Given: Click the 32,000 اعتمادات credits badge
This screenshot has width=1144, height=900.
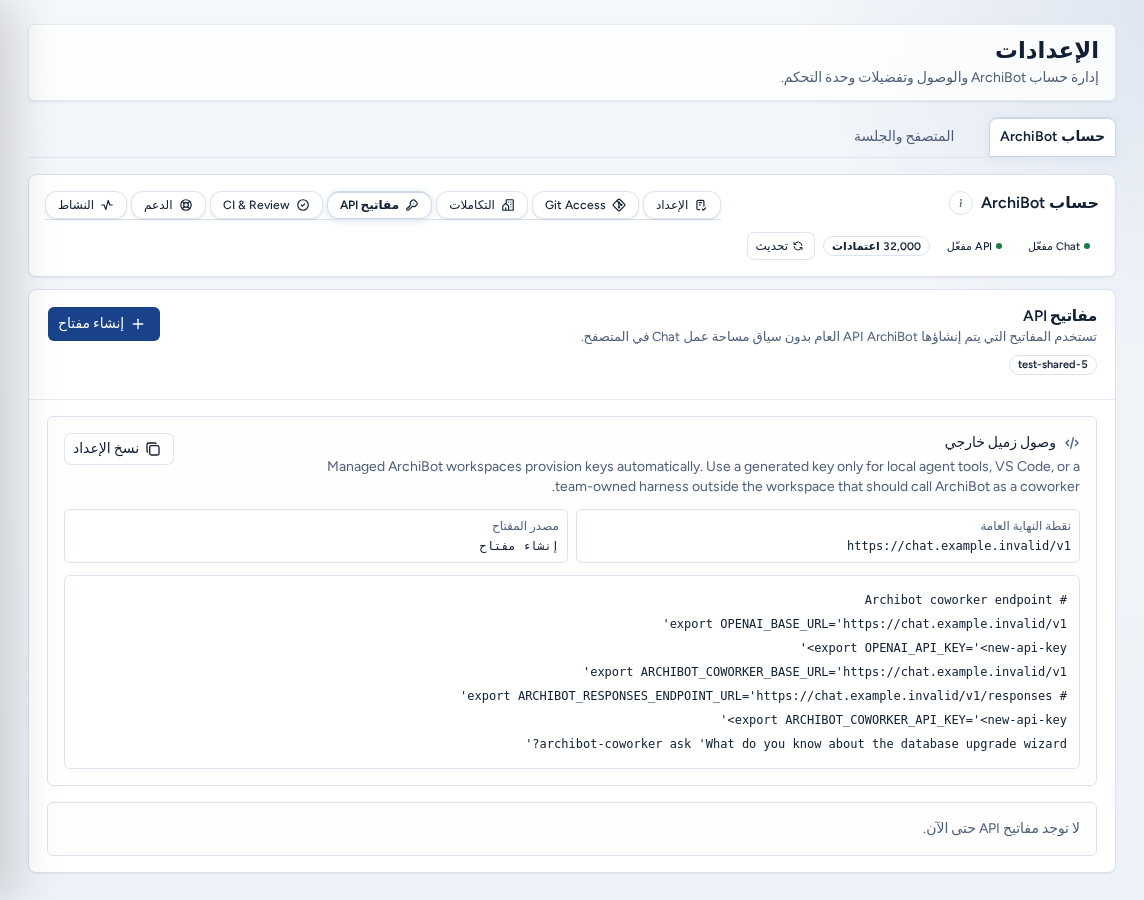Looking at the screenshot, I should click(876, 247).
